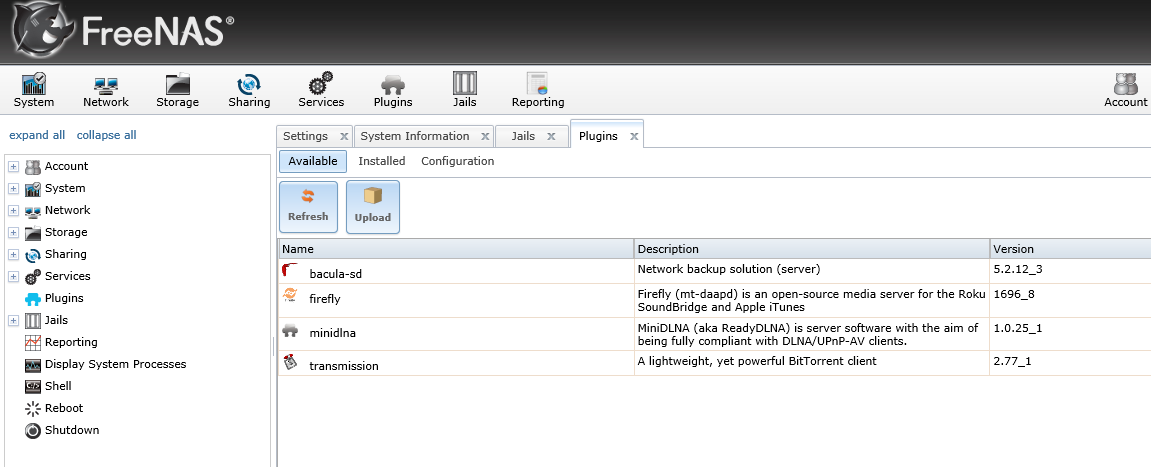Click the Plugins puzzle icon in the sidebar tree
Viewport: 1151px width, 467px height.
point(33,299)
